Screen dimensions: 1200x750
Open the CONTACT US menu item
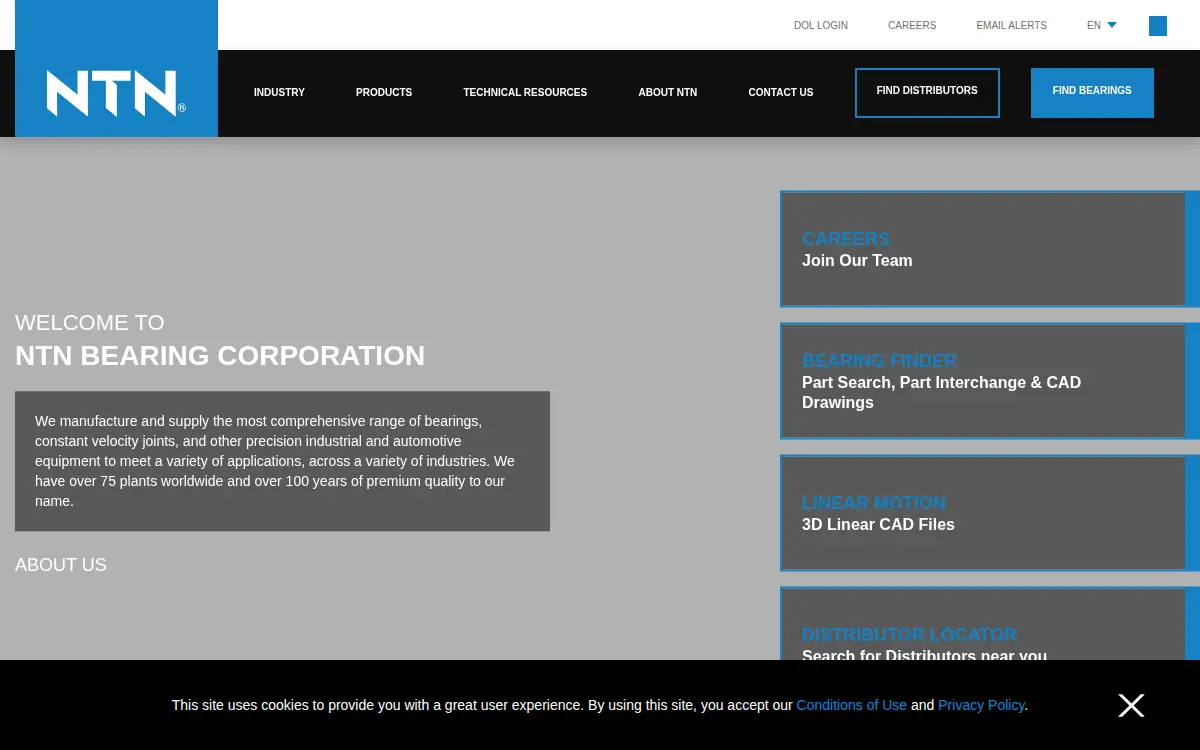tap(781, 92)
